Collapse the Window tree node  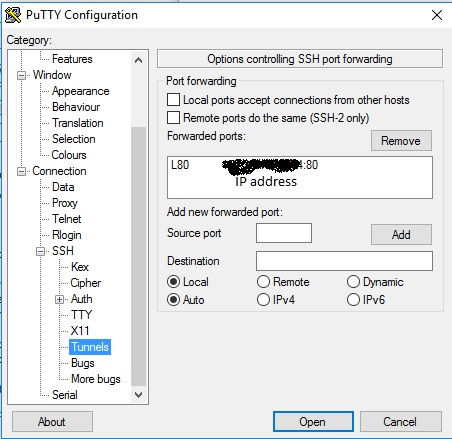click(x=21, y=75)
